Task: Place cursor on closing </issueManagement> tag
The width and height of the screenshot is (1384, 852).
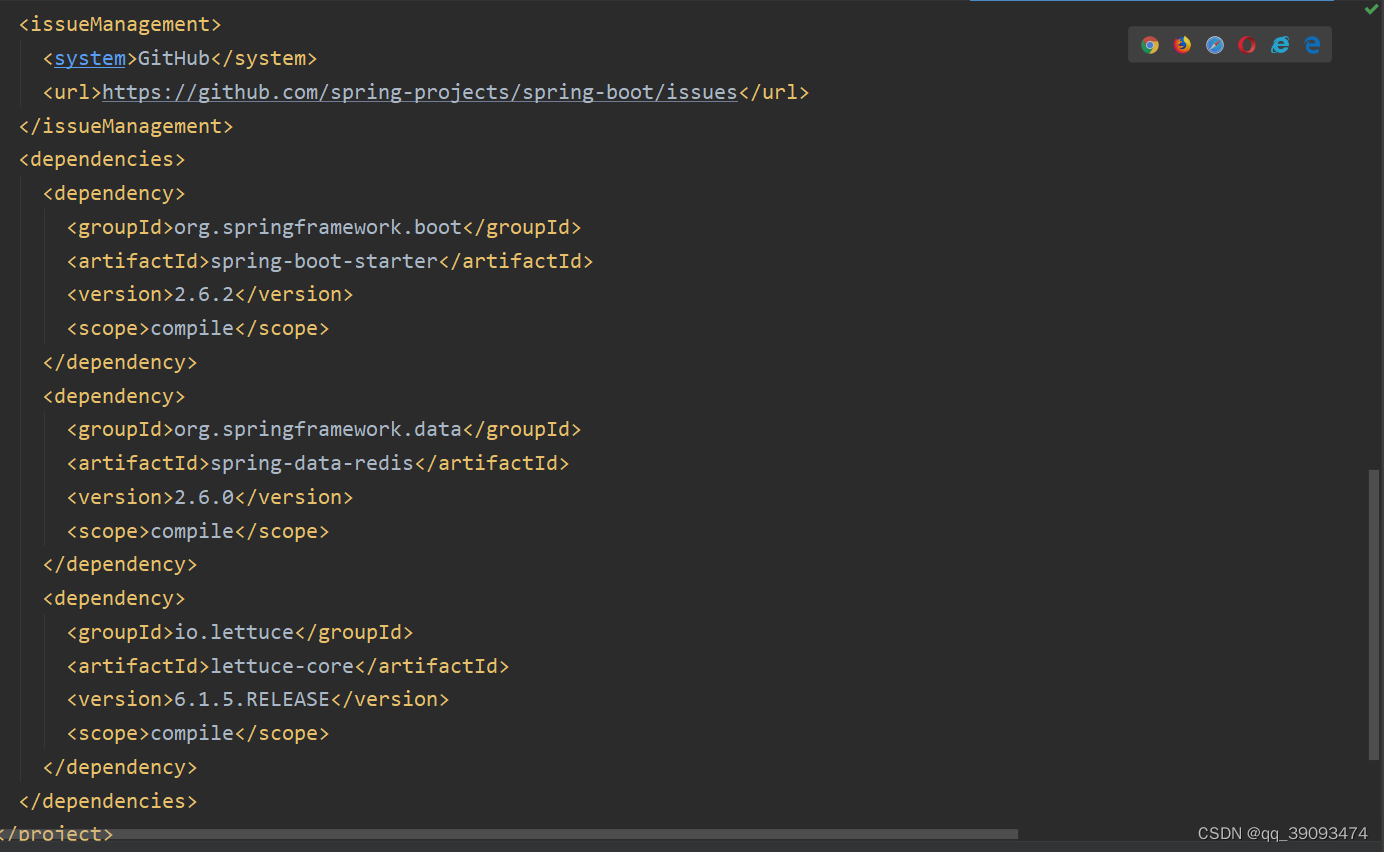Action: click(126, 126)
